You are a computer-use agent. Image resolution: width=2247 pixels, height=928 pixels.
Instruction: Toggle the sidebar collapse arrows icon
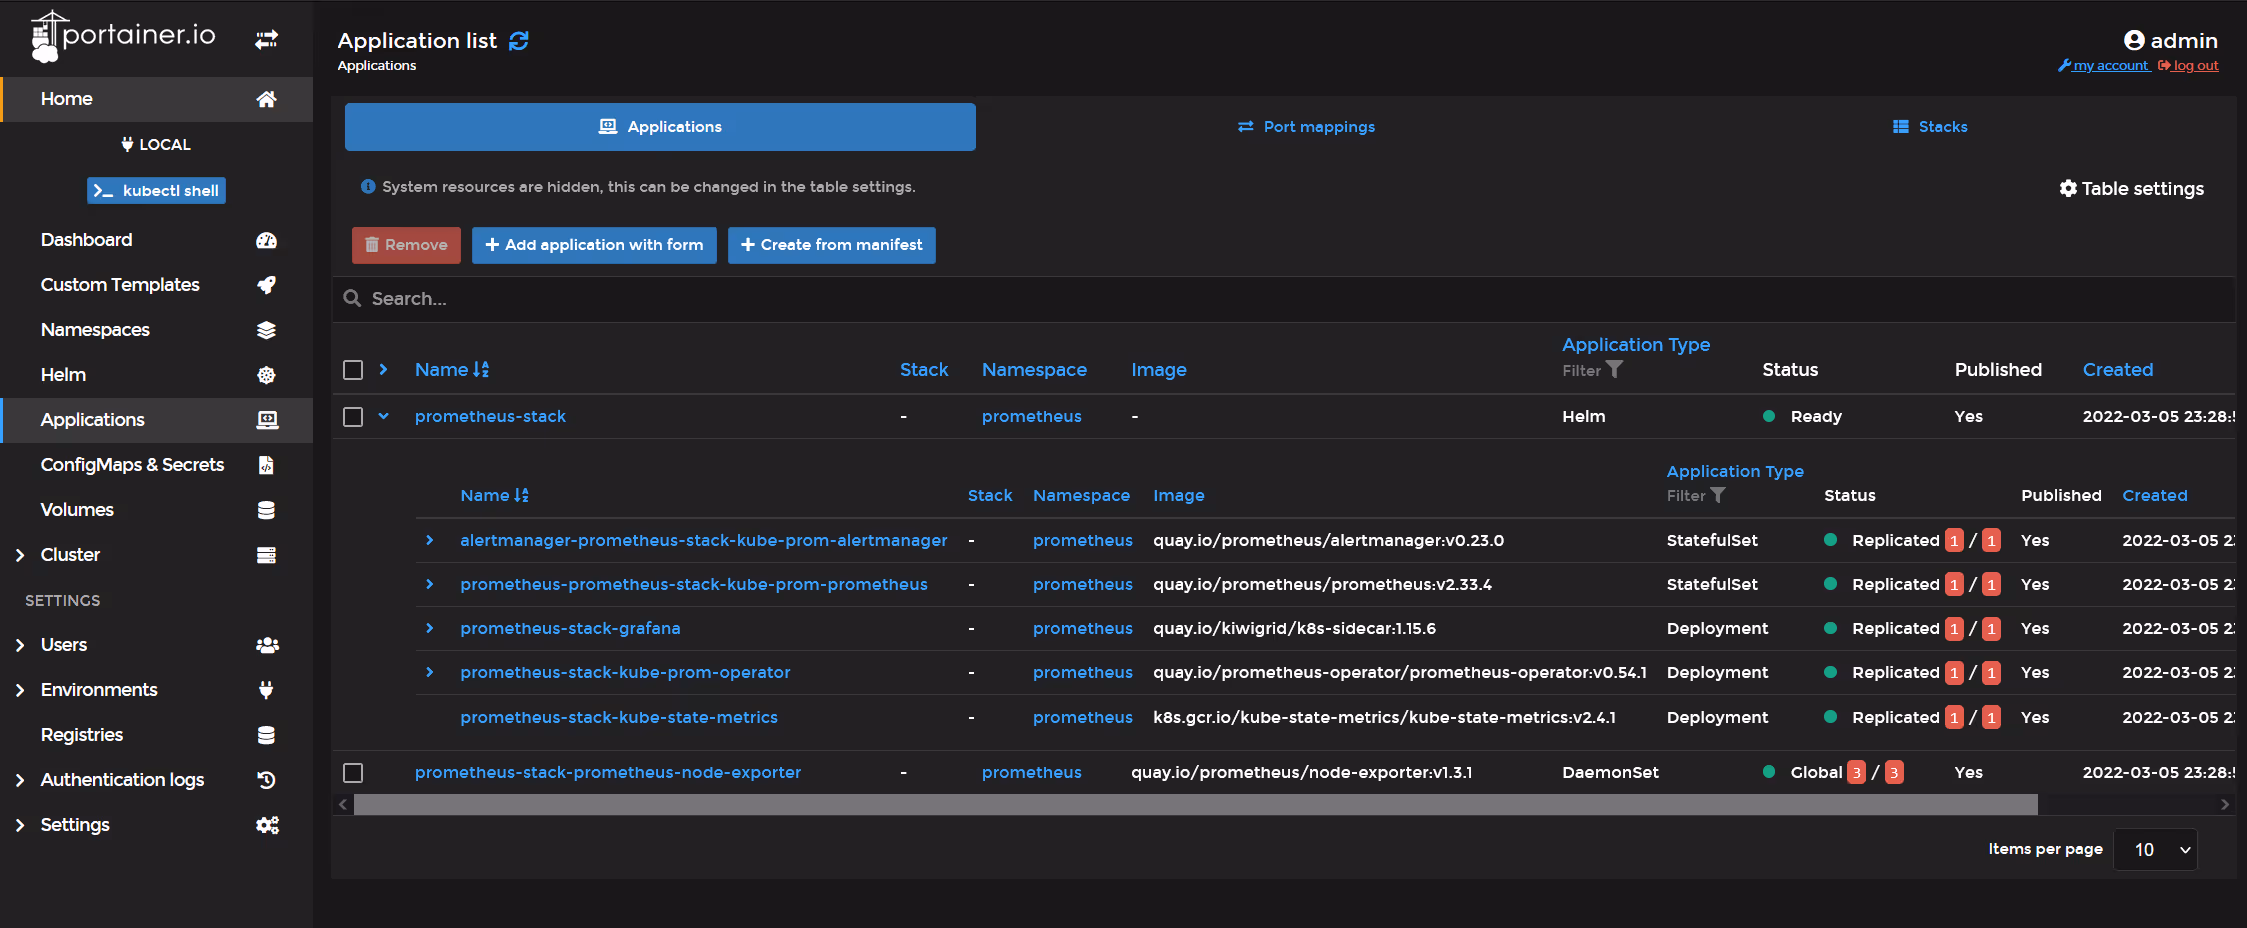click(266, 39)
